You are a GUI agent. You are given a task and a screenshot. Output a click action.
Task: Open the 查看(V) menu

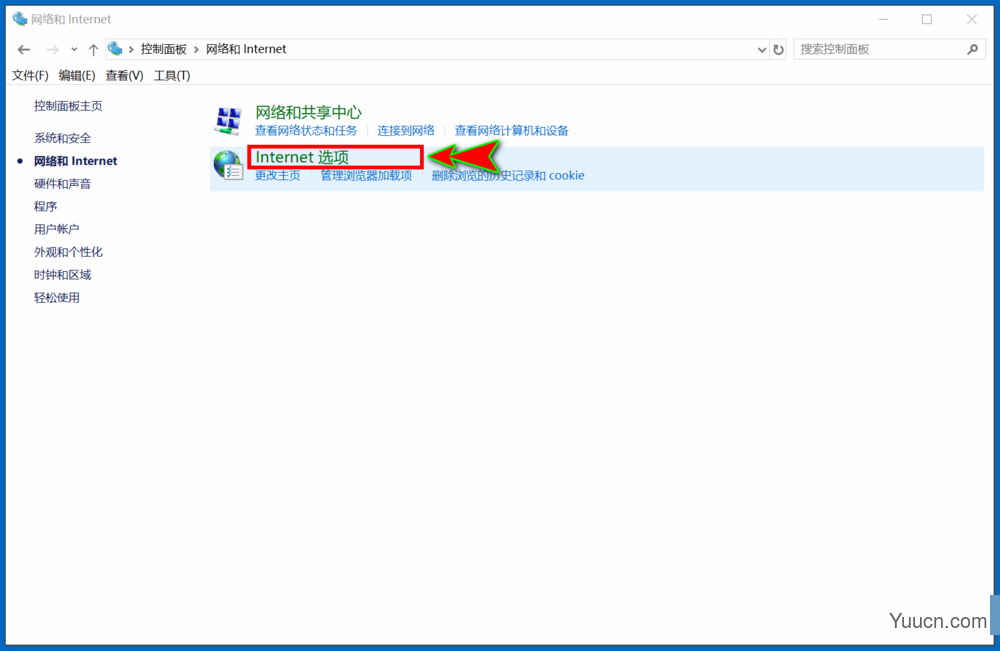tap(124, 75)
